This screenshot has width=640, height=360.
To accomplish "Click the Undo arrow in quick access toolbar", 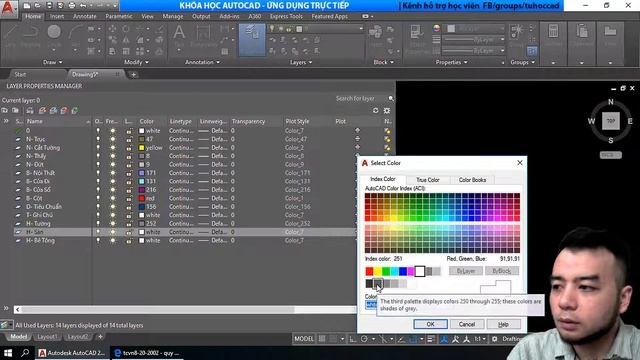I will pyautogui.click(x=83, y=6).
